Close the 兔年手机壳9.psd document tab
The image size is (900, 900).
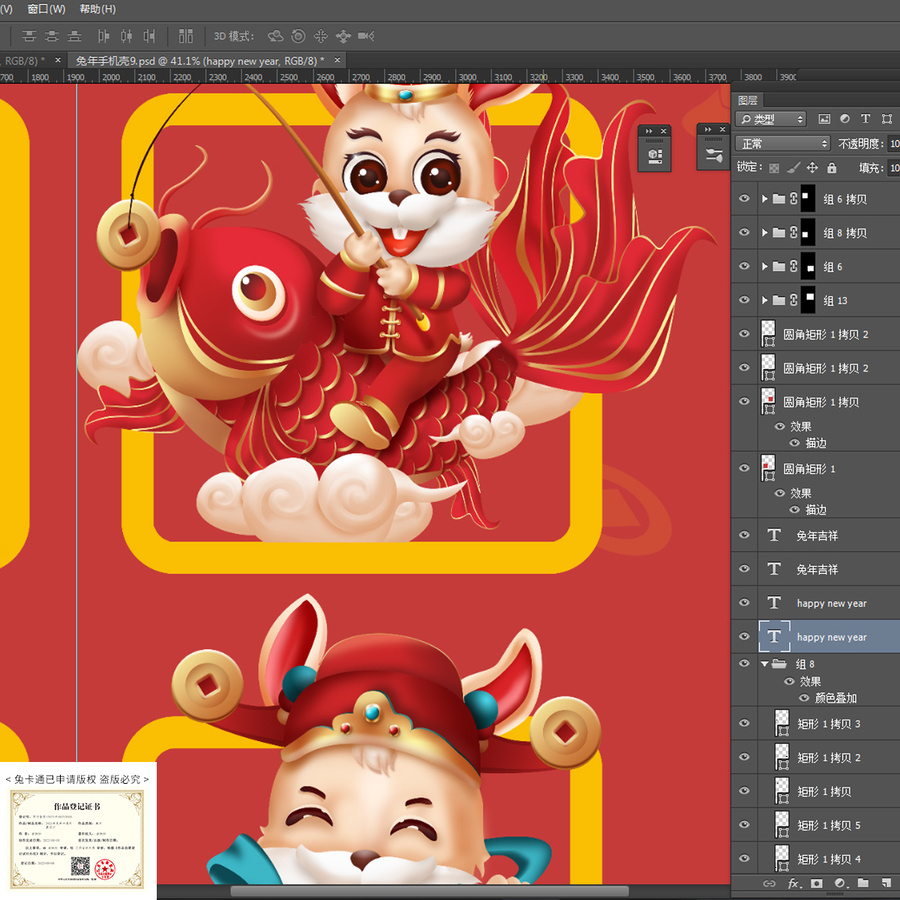tap(338, 60)
